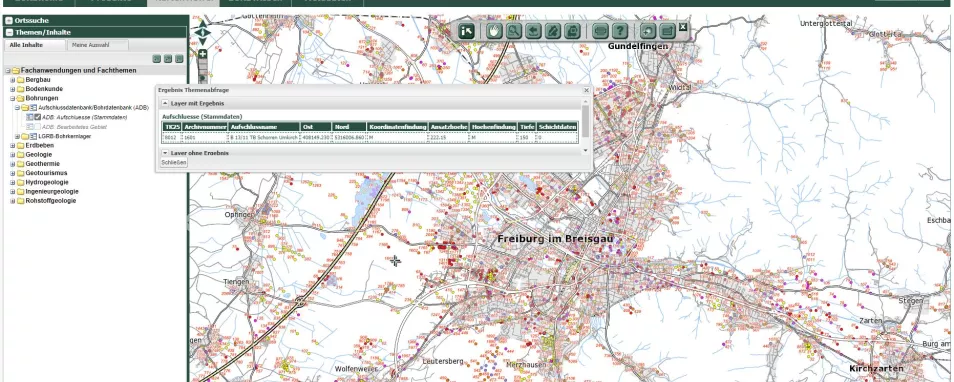Select the info identify tool
This screenshot has width=954, height=382.
tap(467, 31)
